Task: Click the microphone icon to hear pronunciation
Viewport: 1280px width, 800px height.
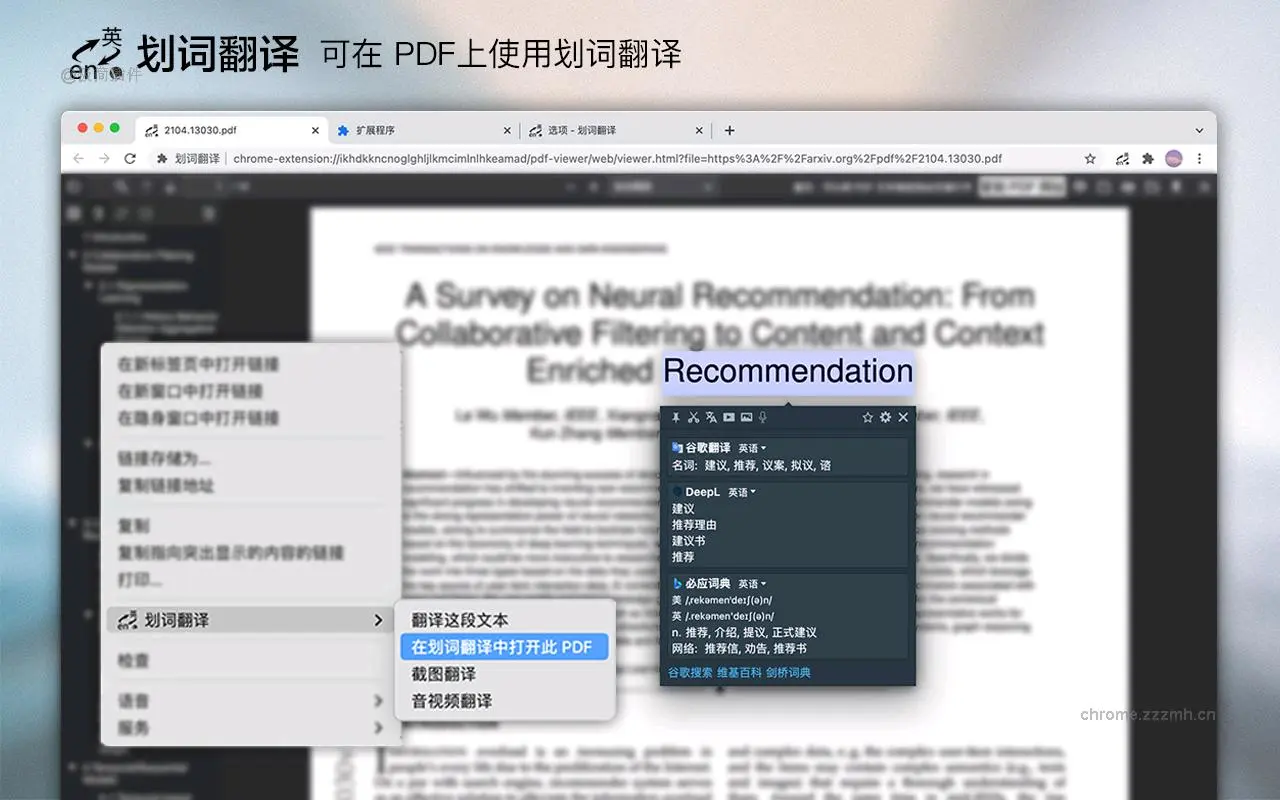Action: click(x=763, y=417)
